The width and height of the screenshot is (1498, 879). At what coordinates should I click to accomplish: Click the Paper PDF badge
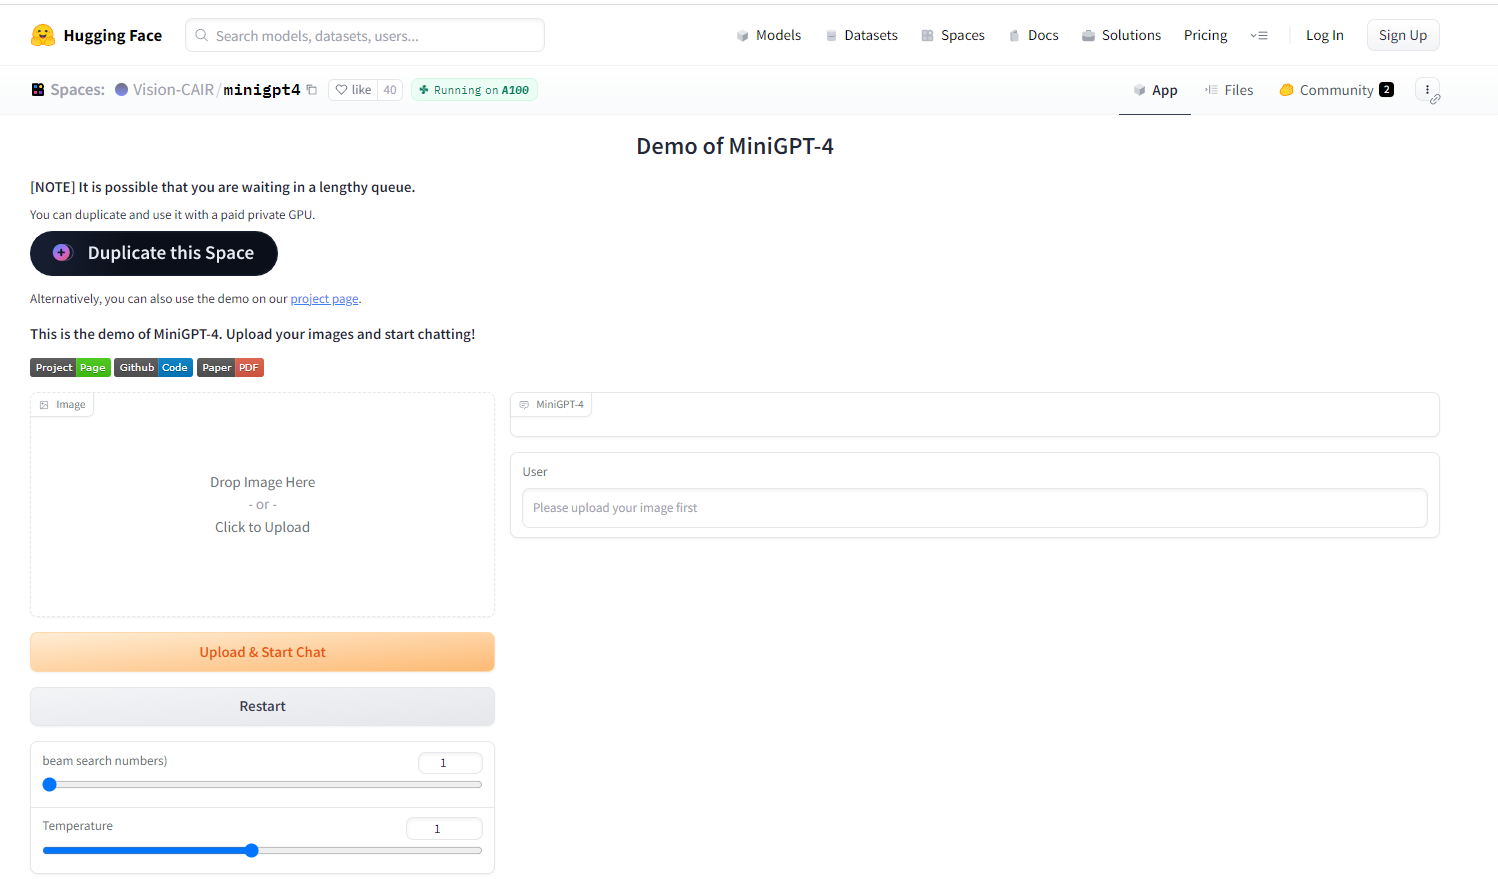230,368
